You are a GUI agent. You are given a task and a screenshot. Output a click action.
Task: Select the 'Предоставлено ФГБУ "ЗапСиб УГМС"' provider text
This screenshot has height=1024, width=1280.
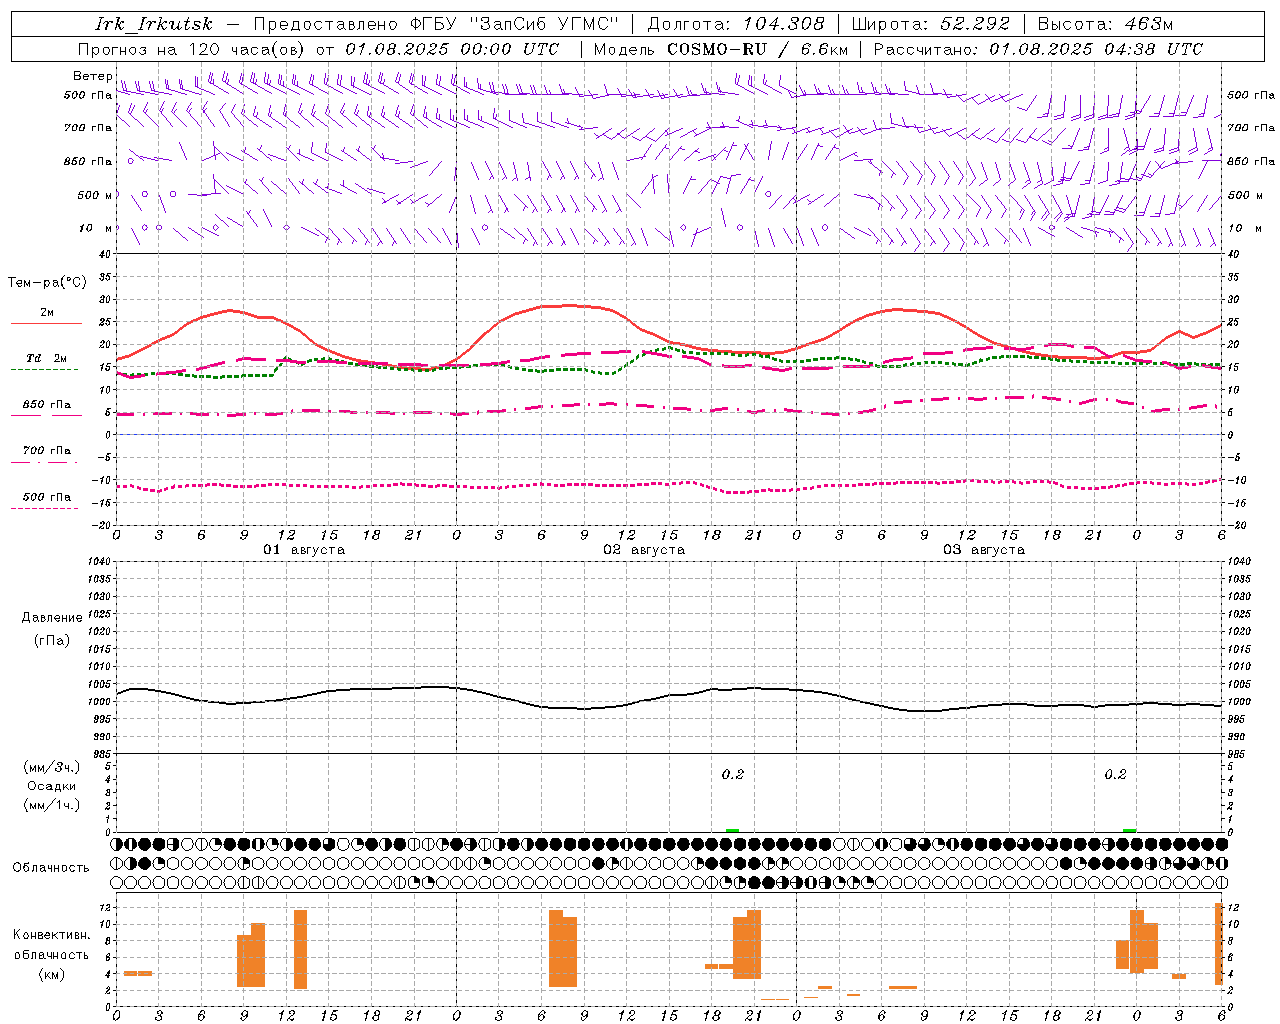tap(436, 24)
